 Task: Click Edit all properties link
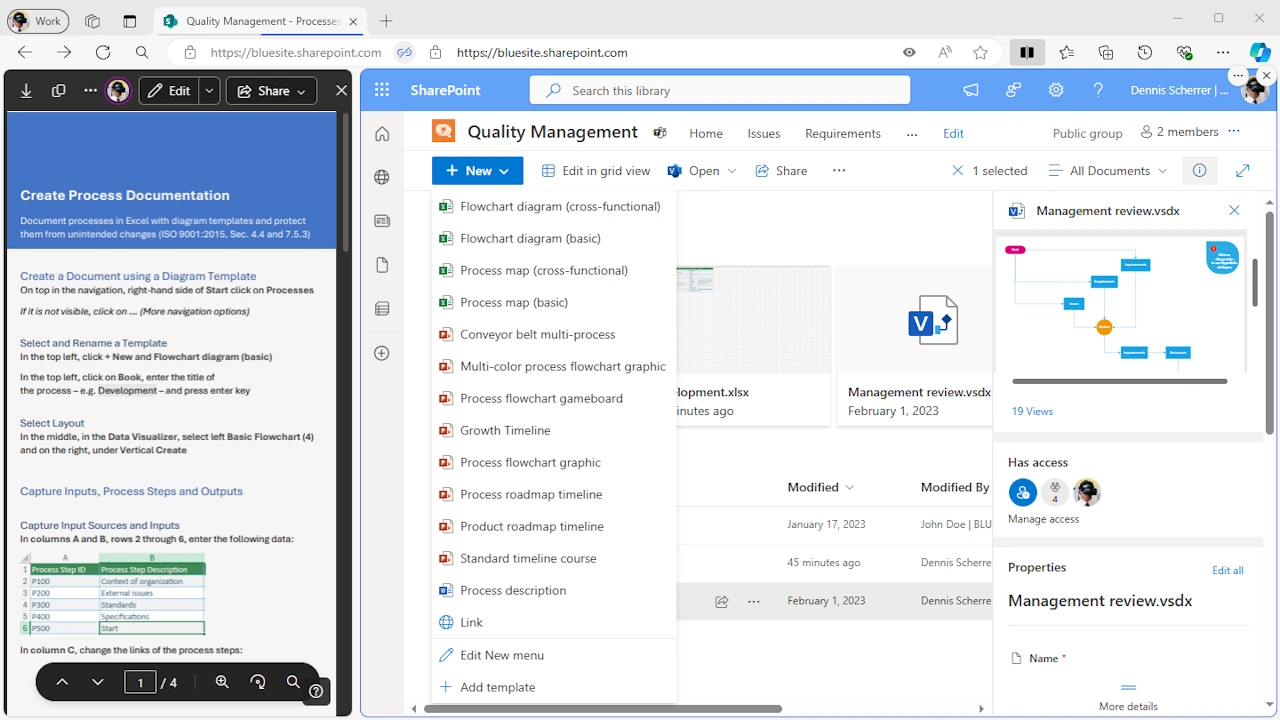(x=1228, y=570)
